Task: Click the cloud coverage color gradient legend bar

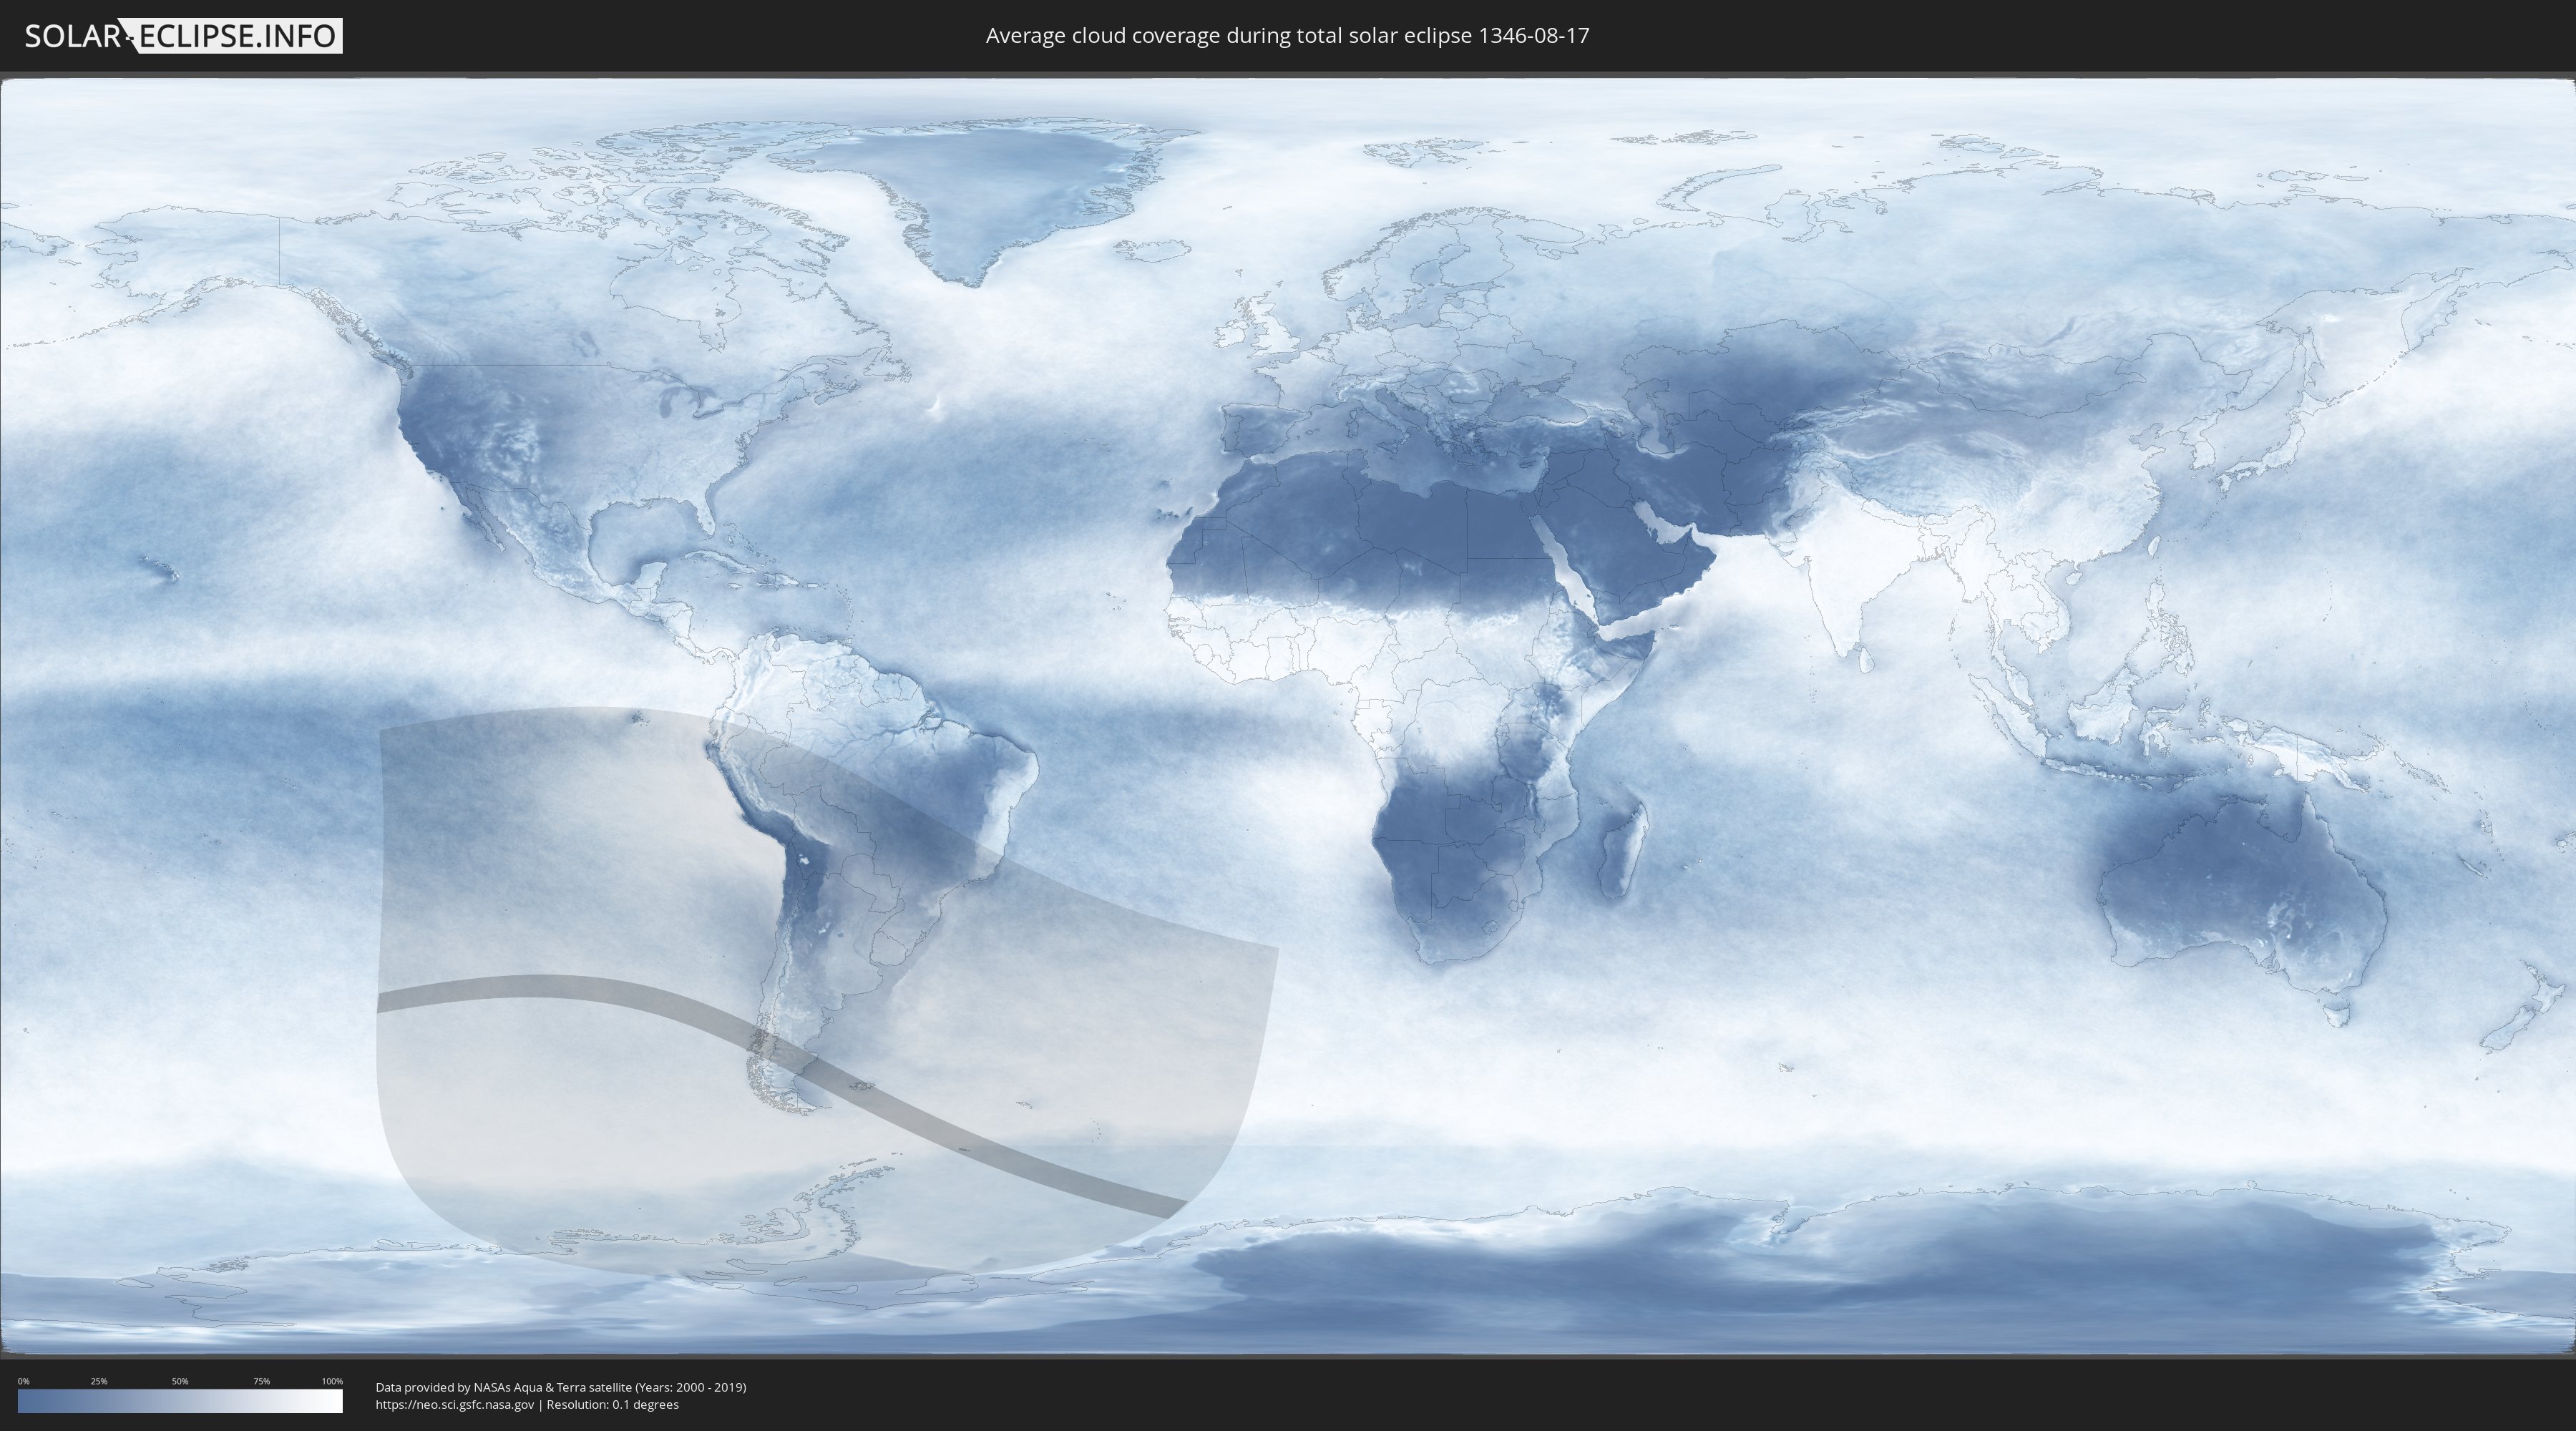Action: (180, 1401)
